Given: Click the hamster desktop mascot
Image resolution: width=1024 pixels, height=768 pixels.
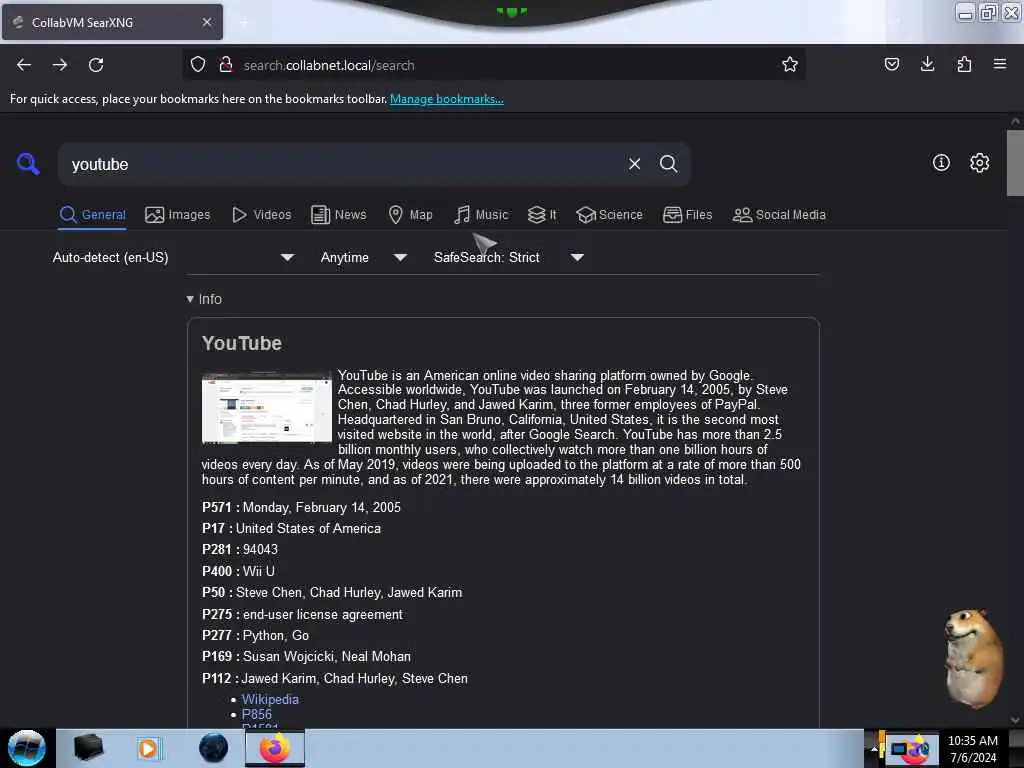Looking at the screenshot, I should (973, 658).
